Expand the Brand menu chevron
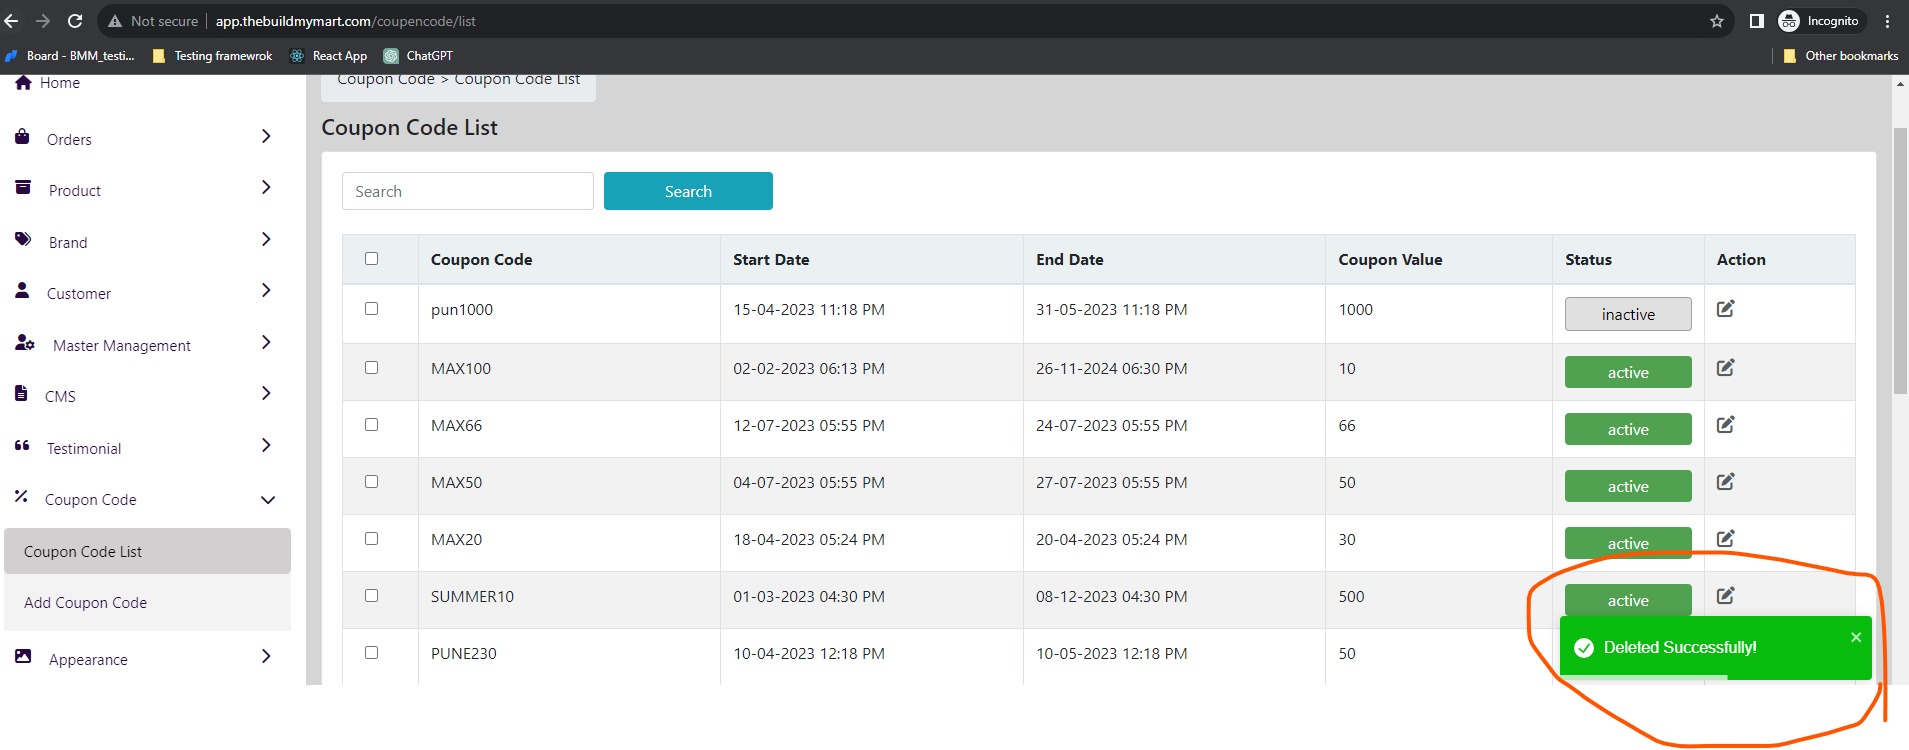Viewport: 1909px width, 750px height. (266, 239)
